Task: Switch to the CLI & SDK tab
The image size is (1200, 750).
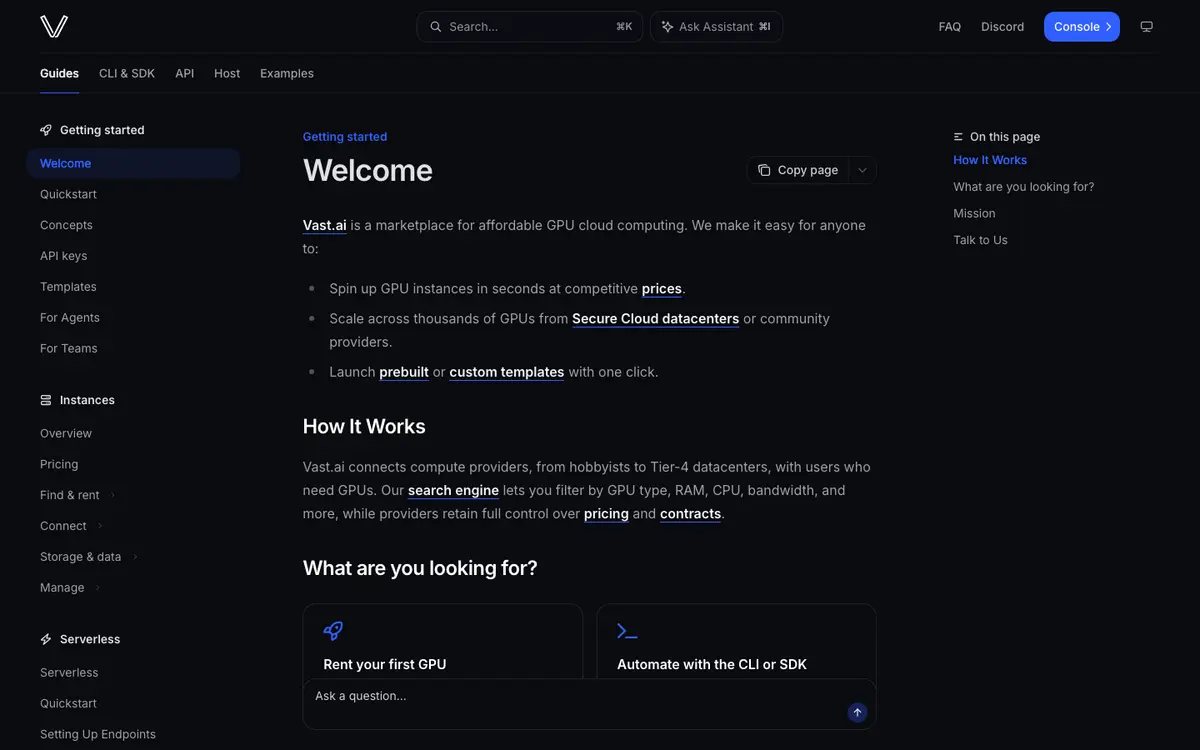Action: [x=127, y=73]
